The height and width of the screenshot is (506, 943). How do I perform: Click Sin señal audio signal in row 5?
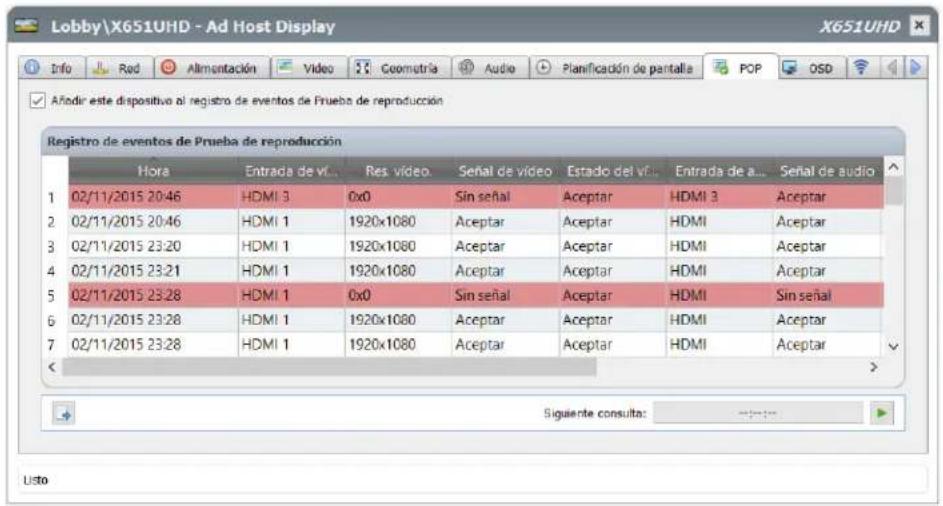point(803,295)
